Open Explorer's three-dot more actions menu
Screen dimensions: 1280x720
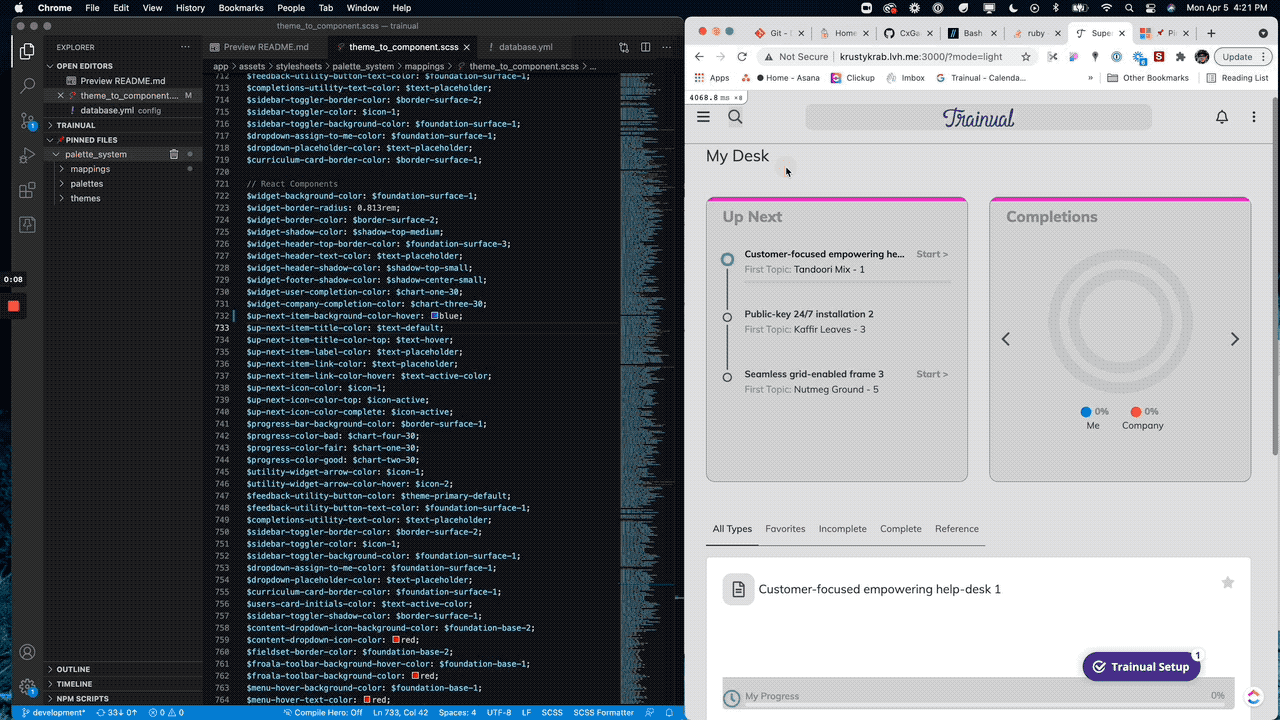(x=185, y=47)
